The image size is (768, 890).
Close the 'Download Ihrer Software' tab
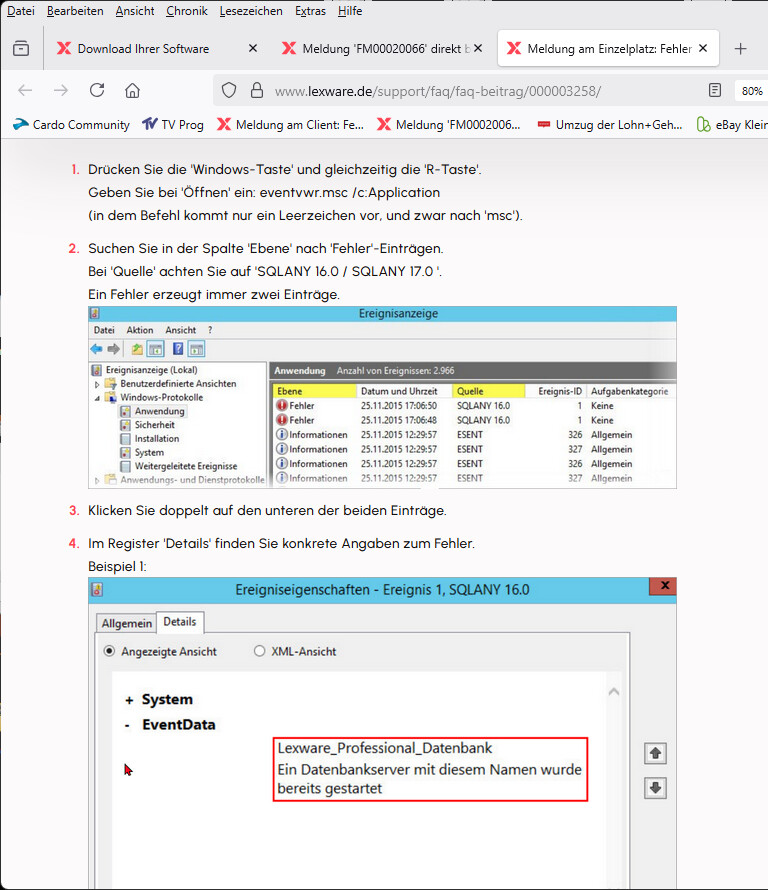click(253, 49)
